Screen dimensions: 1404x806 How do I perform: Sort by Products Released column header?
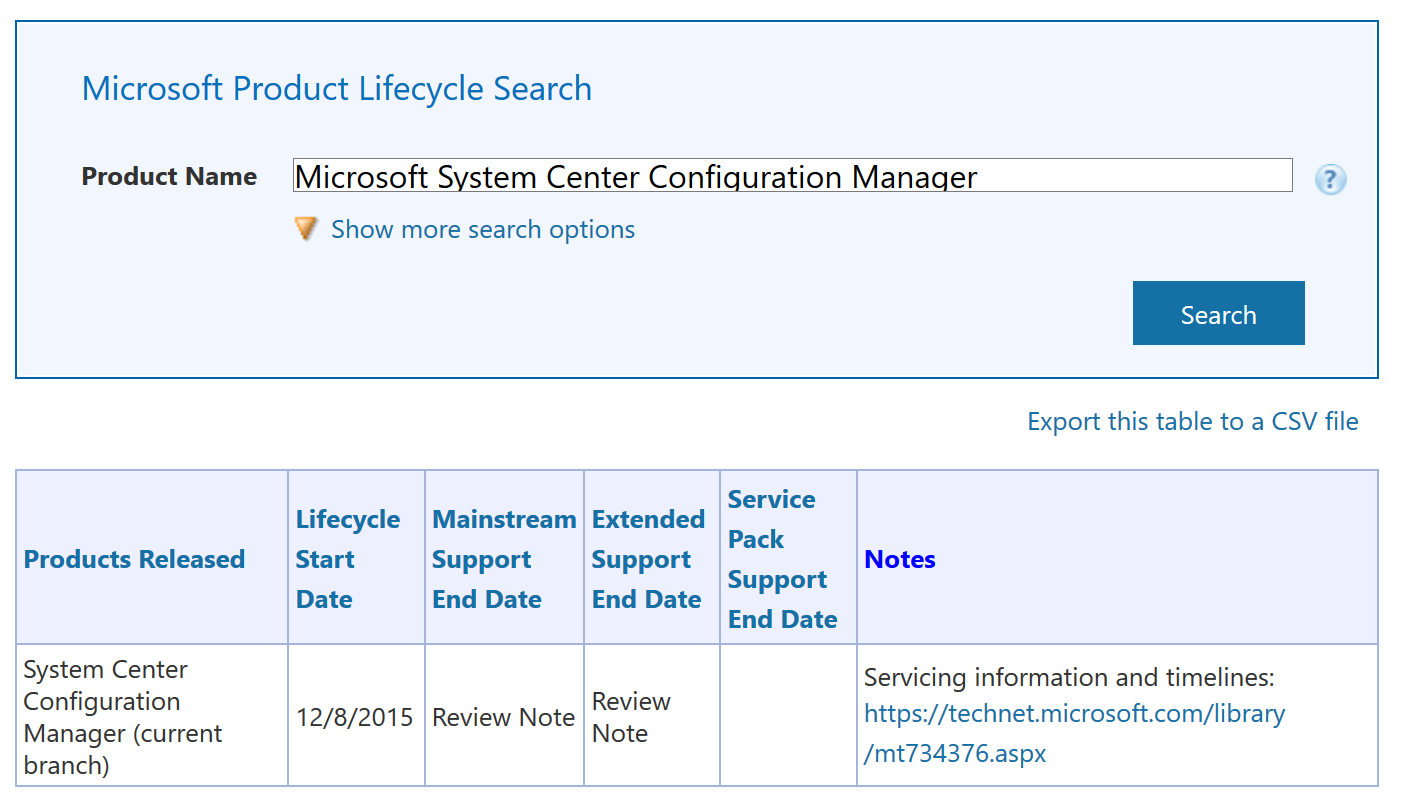click(134, 559)
